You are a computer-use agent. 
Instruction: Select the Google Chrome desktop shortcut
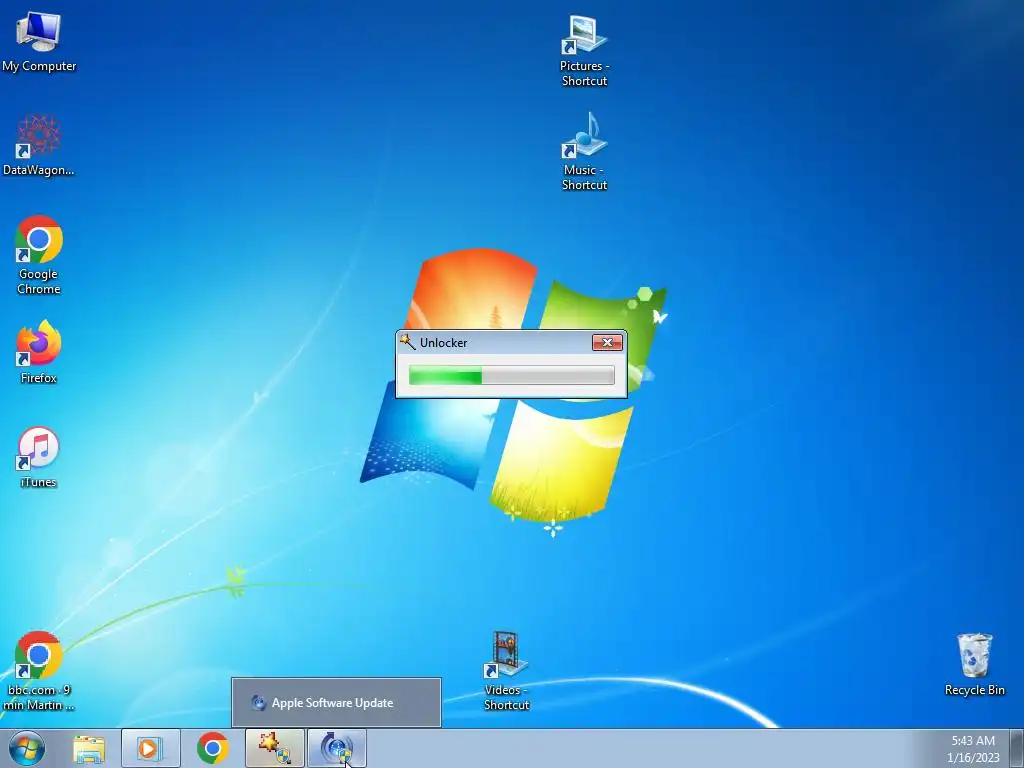tap(39, 255)
